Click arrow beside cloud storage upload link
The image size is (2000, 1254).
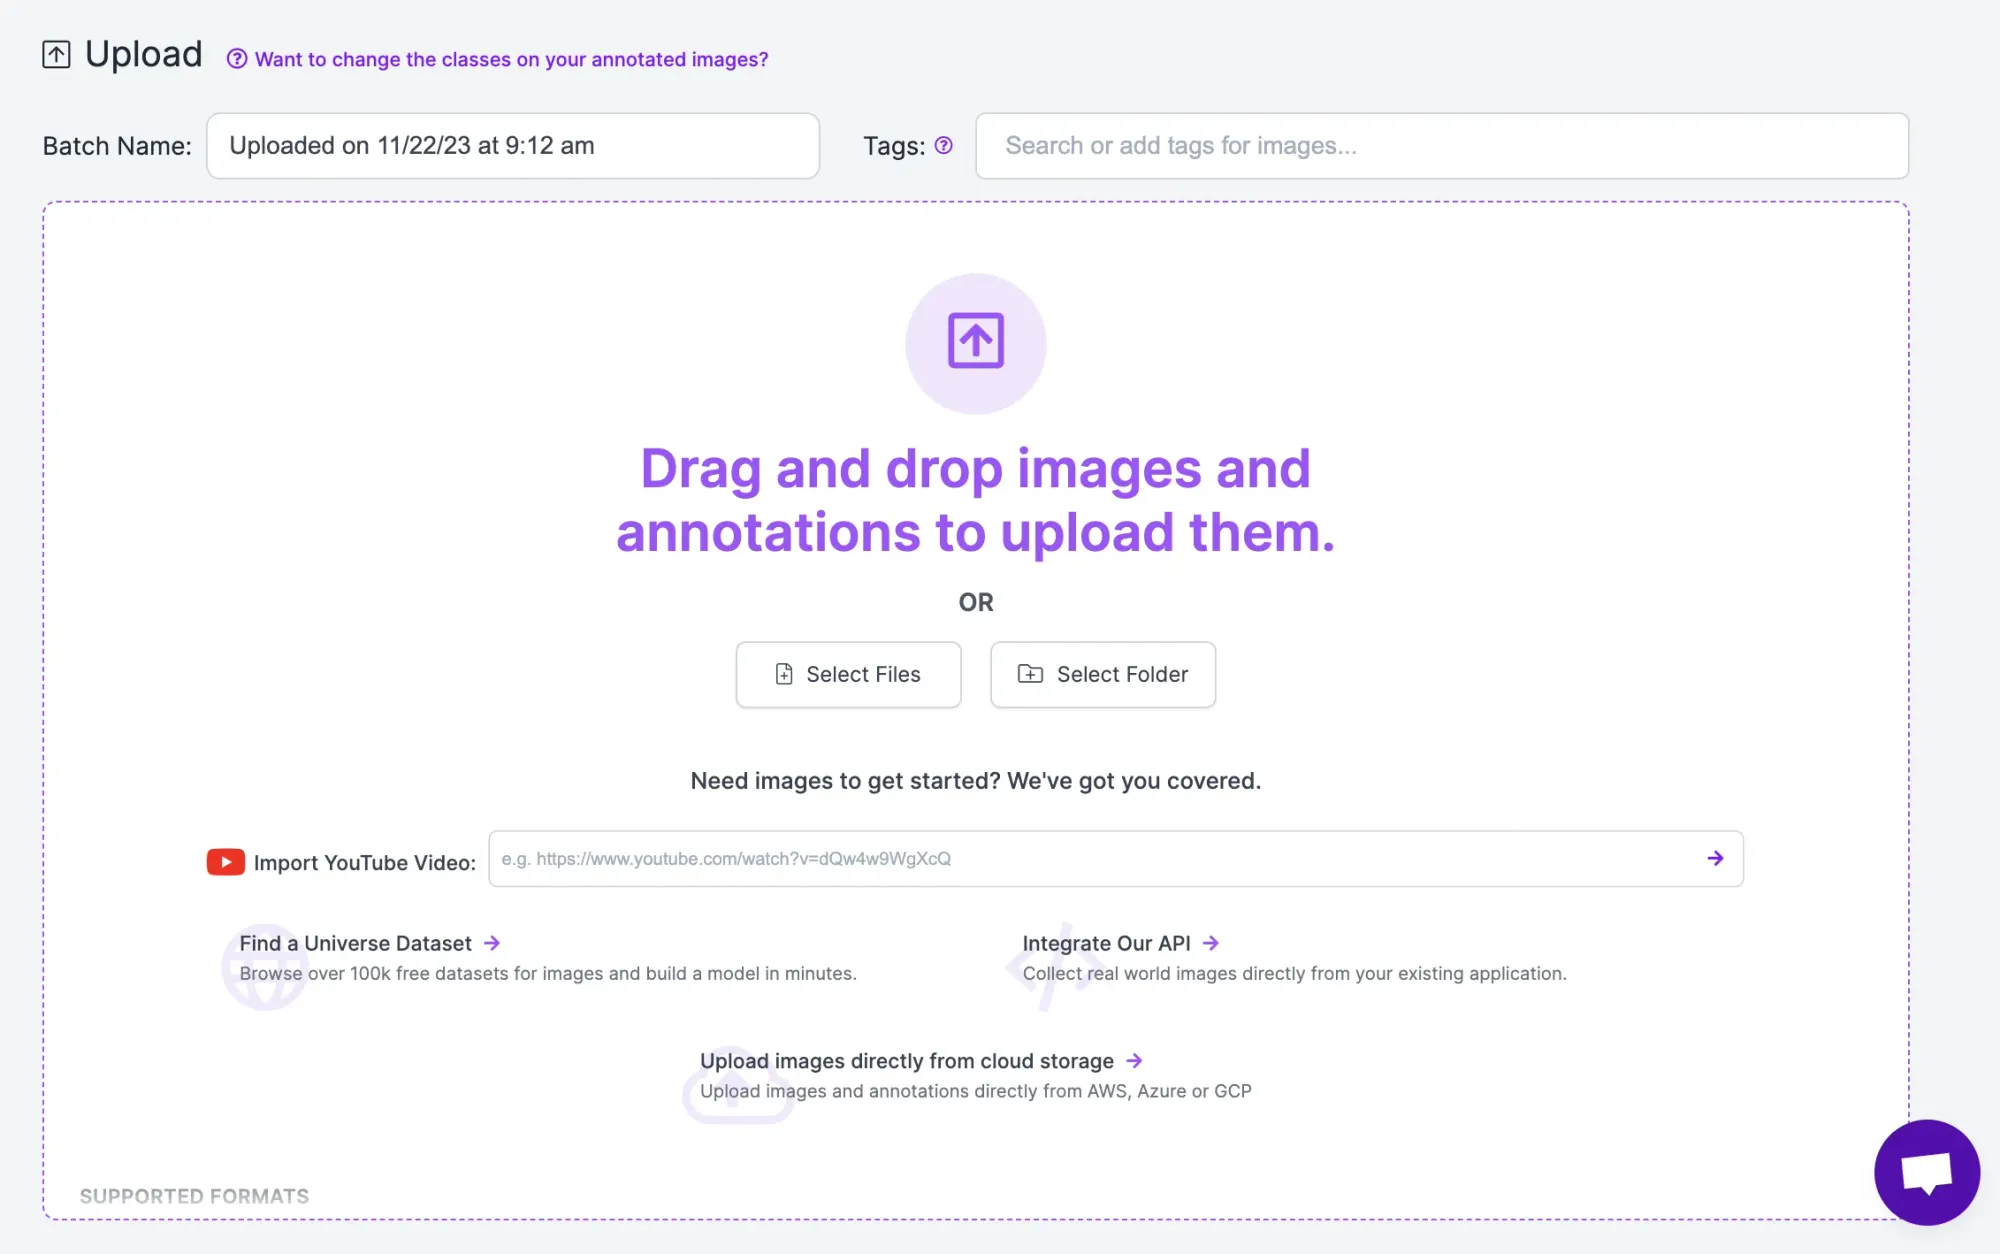pos(1134,1061)
